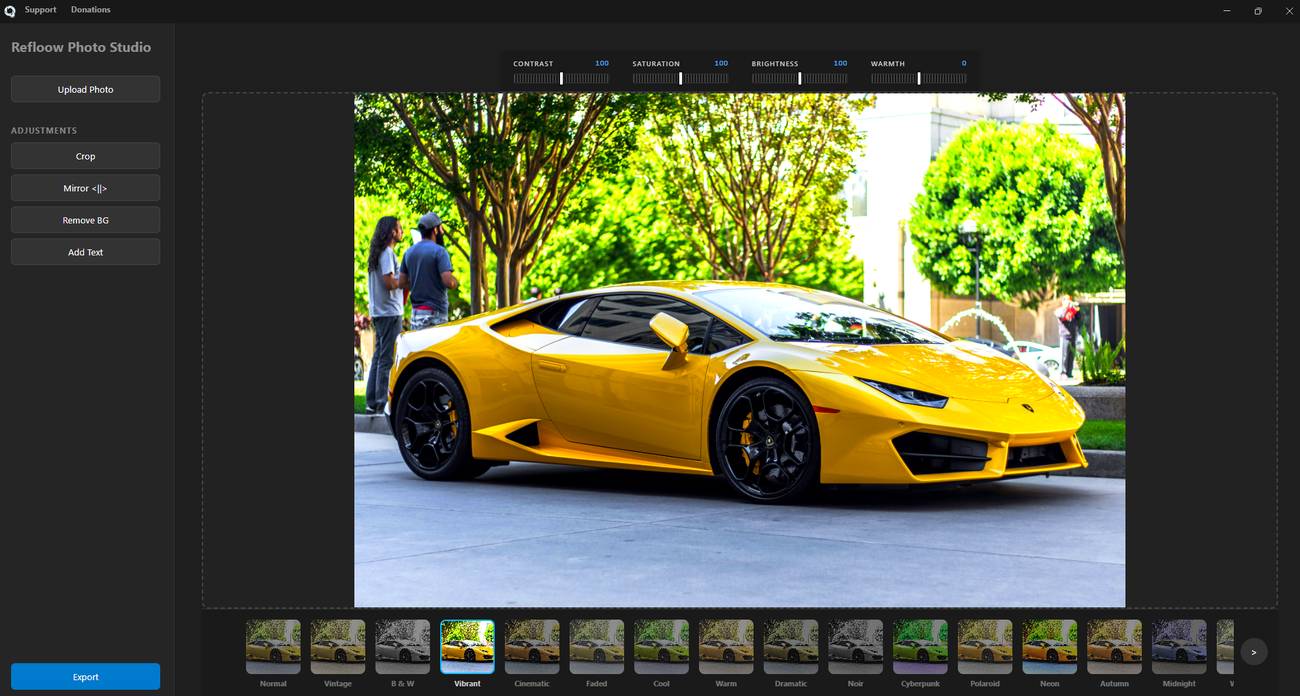Click the Warmth slider track
The height and width of the screenshot is (696, 1300).
pos(918,78)
